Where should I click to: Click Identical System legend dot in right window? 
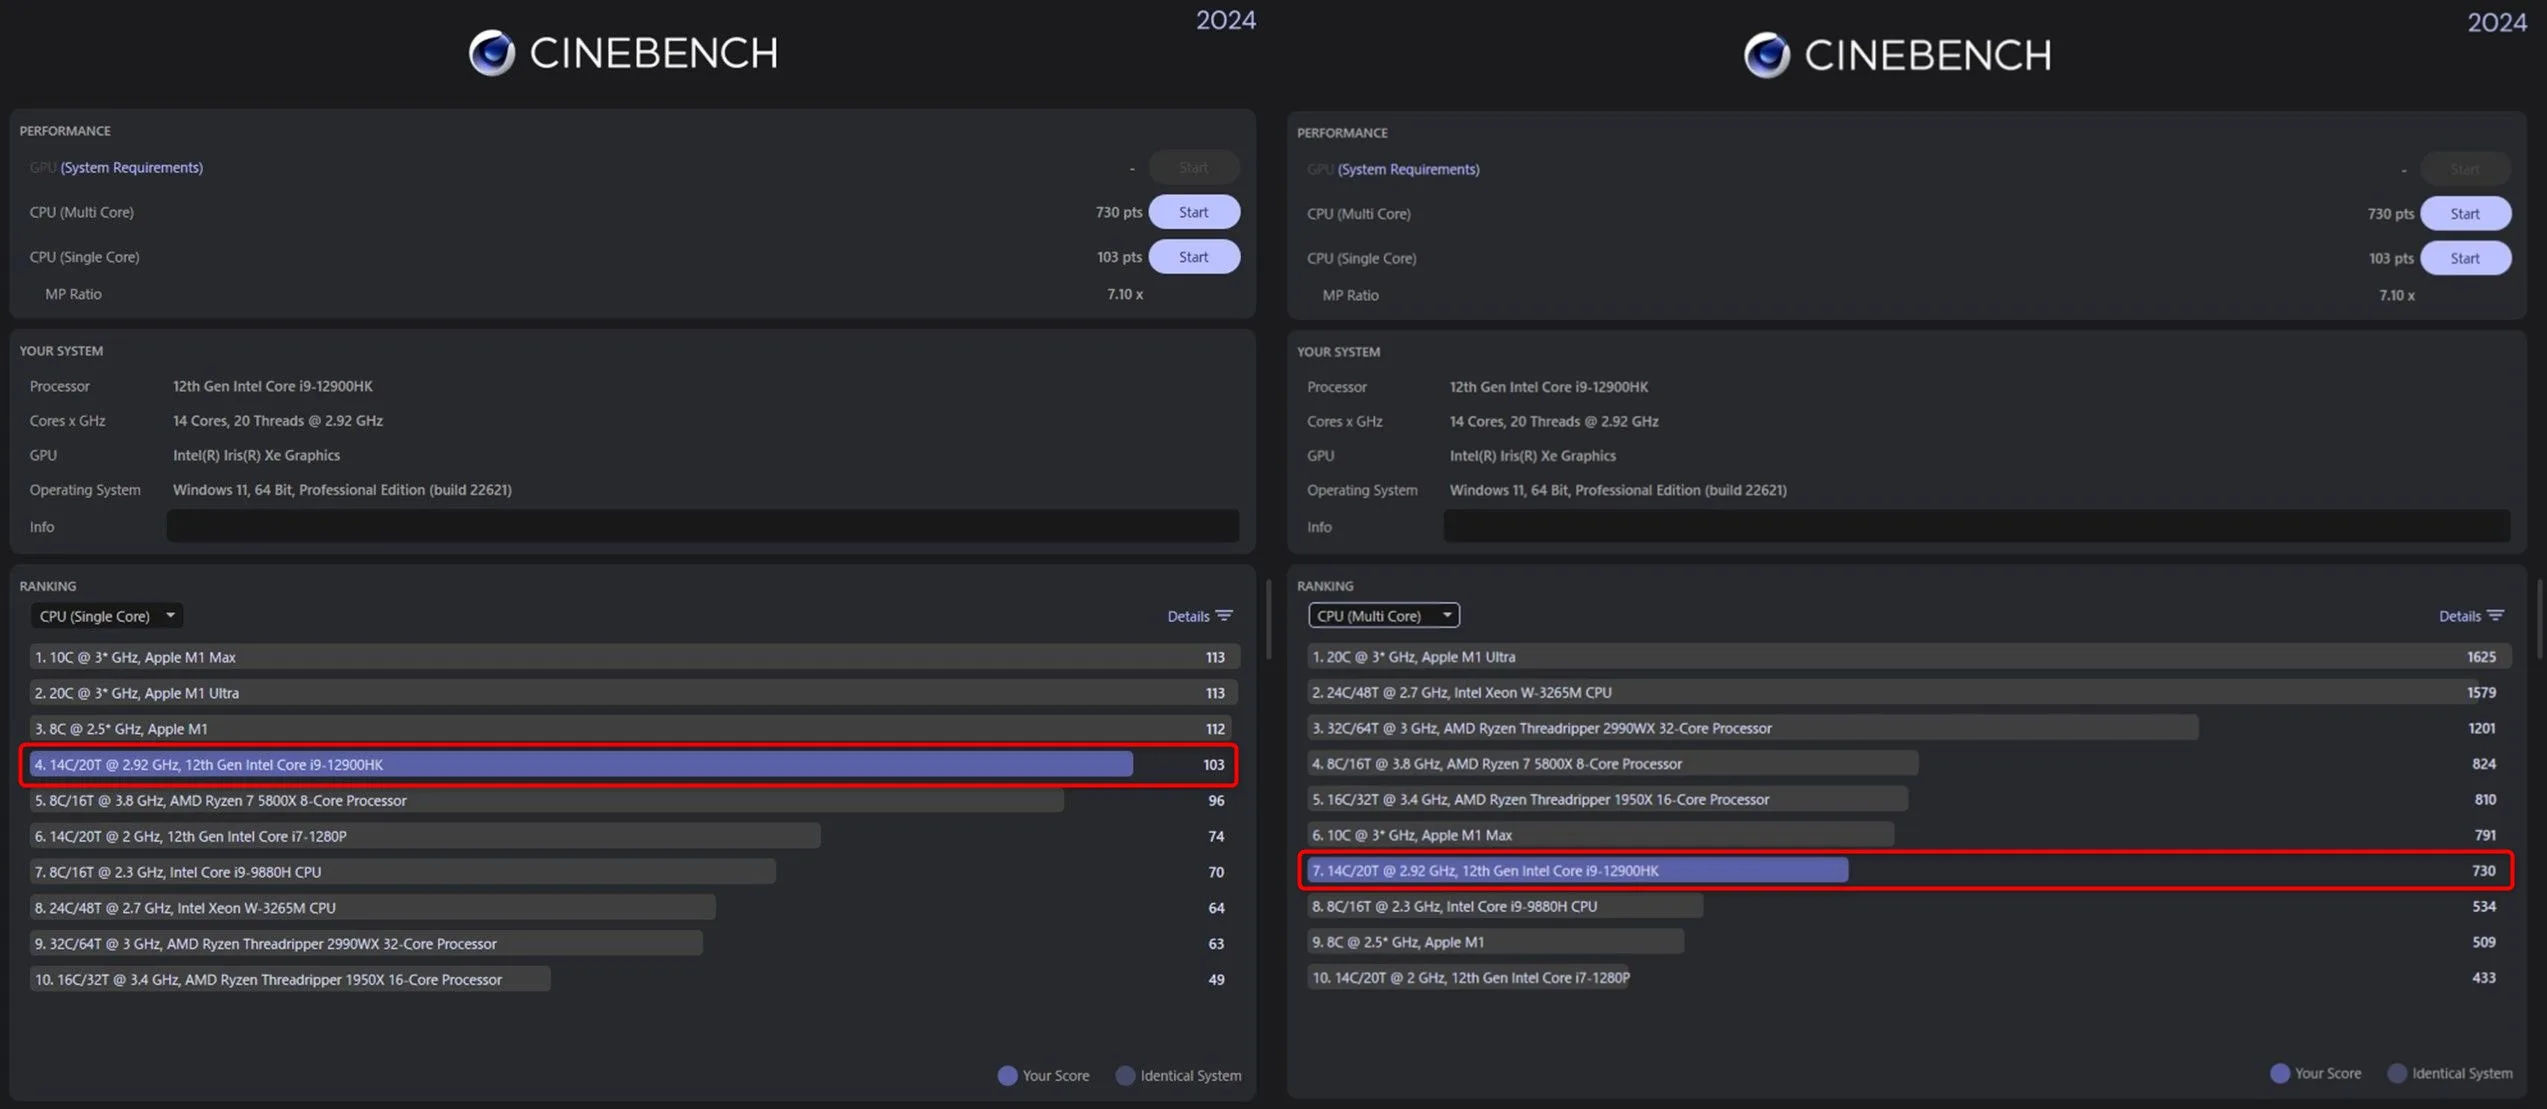point(2397,1073)
